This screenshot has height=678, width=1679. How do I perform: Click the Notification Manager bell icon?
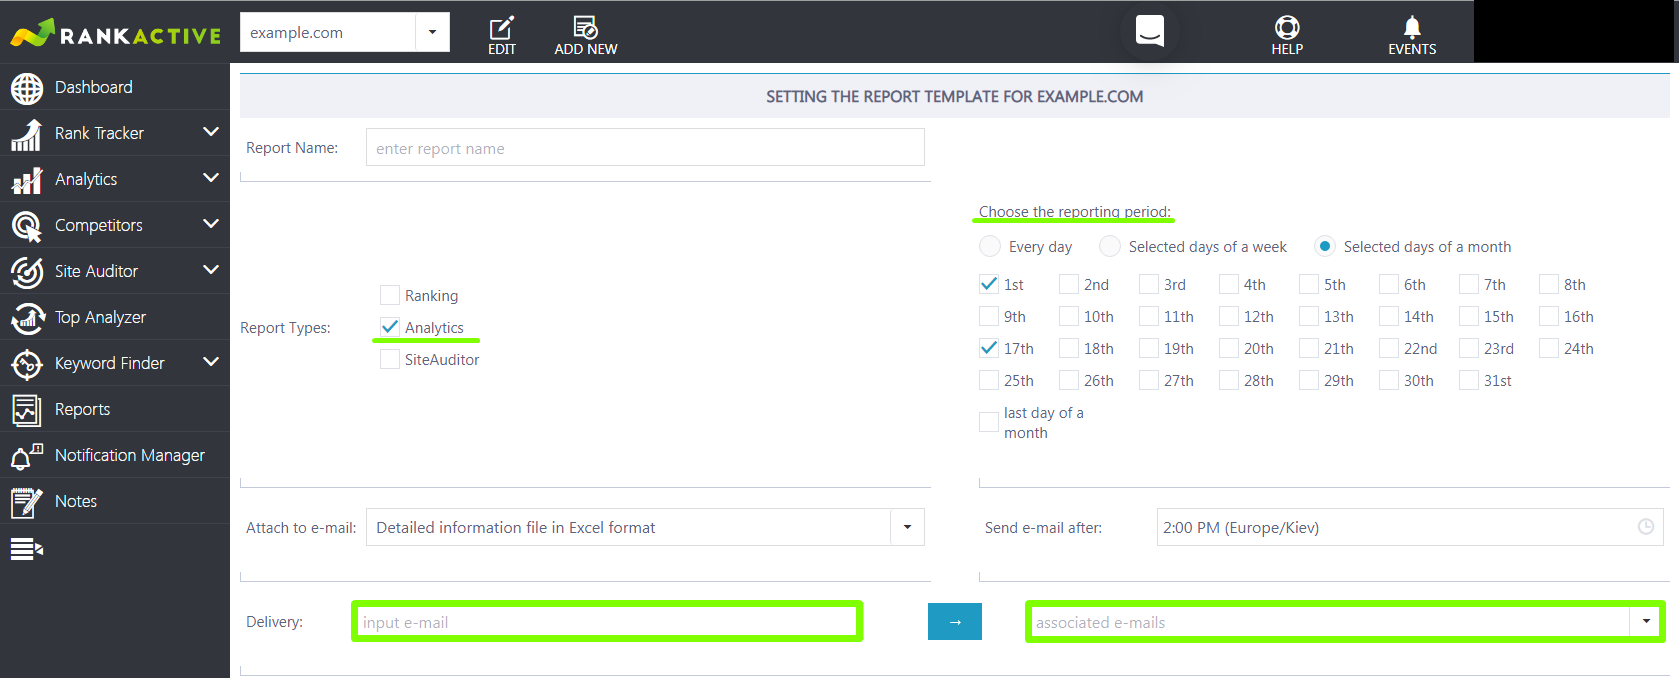(27, 456)
